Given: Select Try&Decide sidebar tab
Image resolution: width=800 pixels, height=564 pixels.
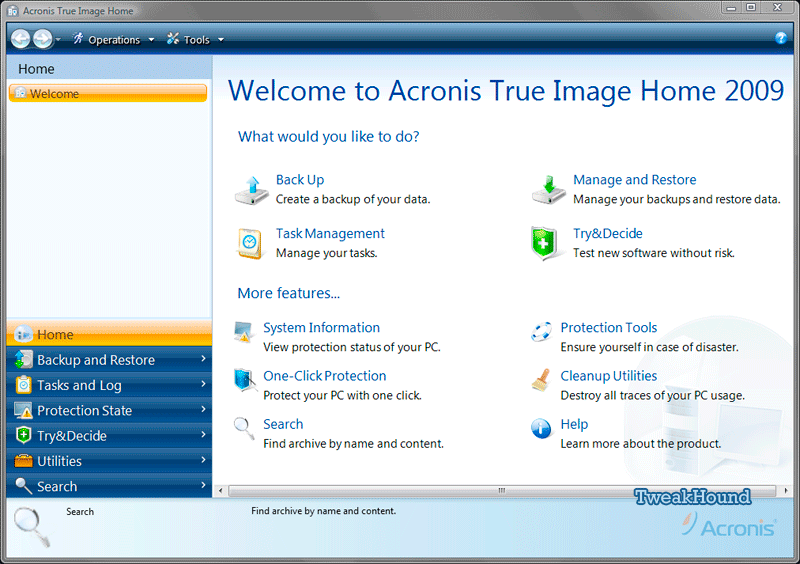Looking at the screenshot, I should tap(109, 435).
